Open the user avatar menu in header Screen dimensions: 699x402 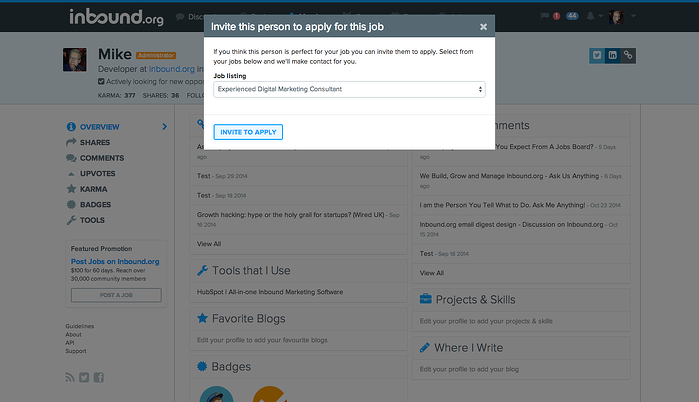[x=616, y=16]
